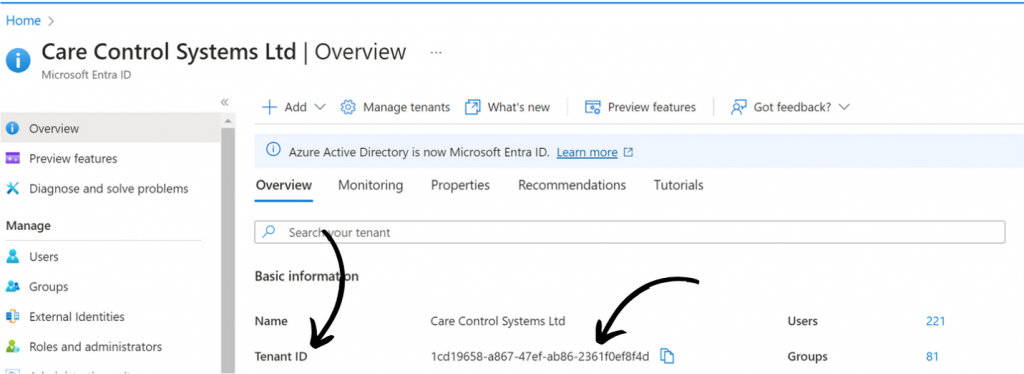Viewport: 1024px width, 374px height.
Task: Click the Users person icon in sidebar
Action: click(12, 257)
